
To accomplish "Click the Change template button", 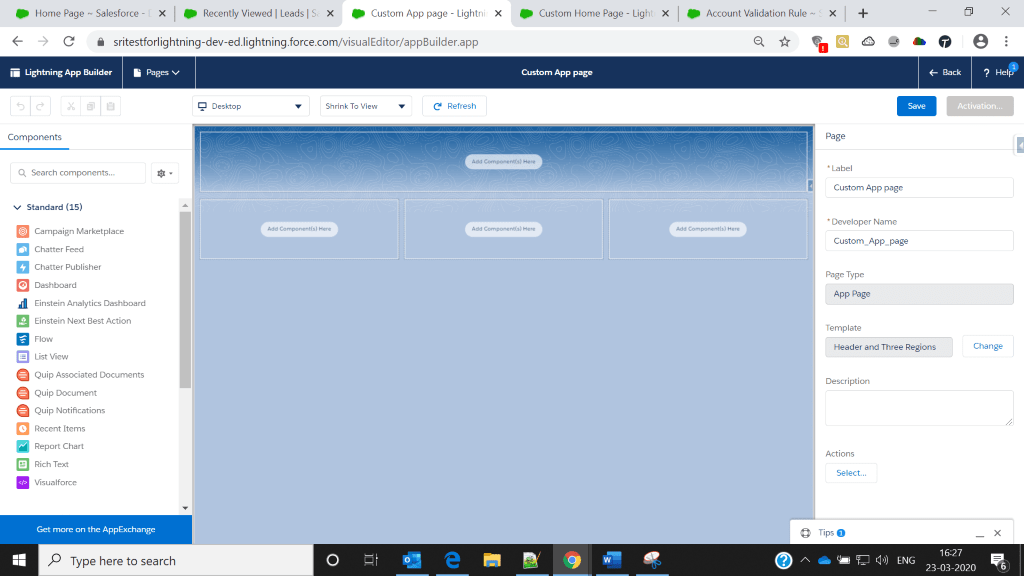I will tap(987, 346).
